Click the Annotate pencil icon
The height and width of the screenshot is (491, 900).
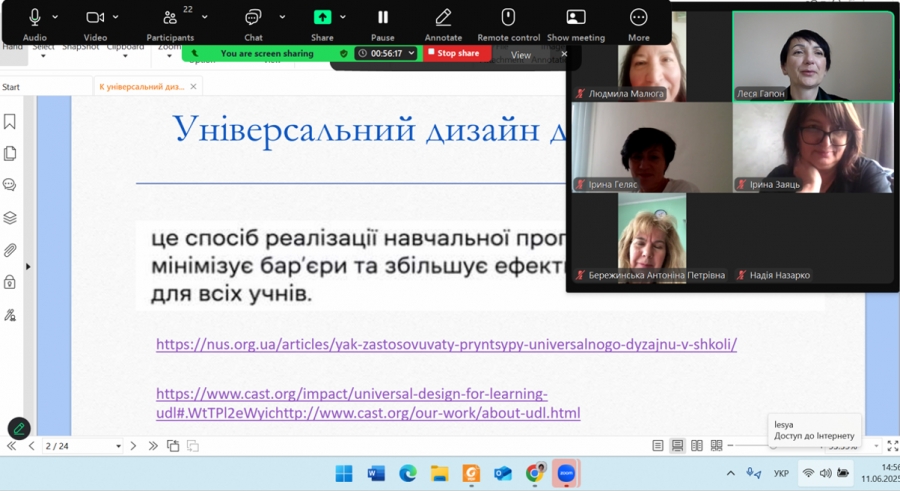click(443, 18)
